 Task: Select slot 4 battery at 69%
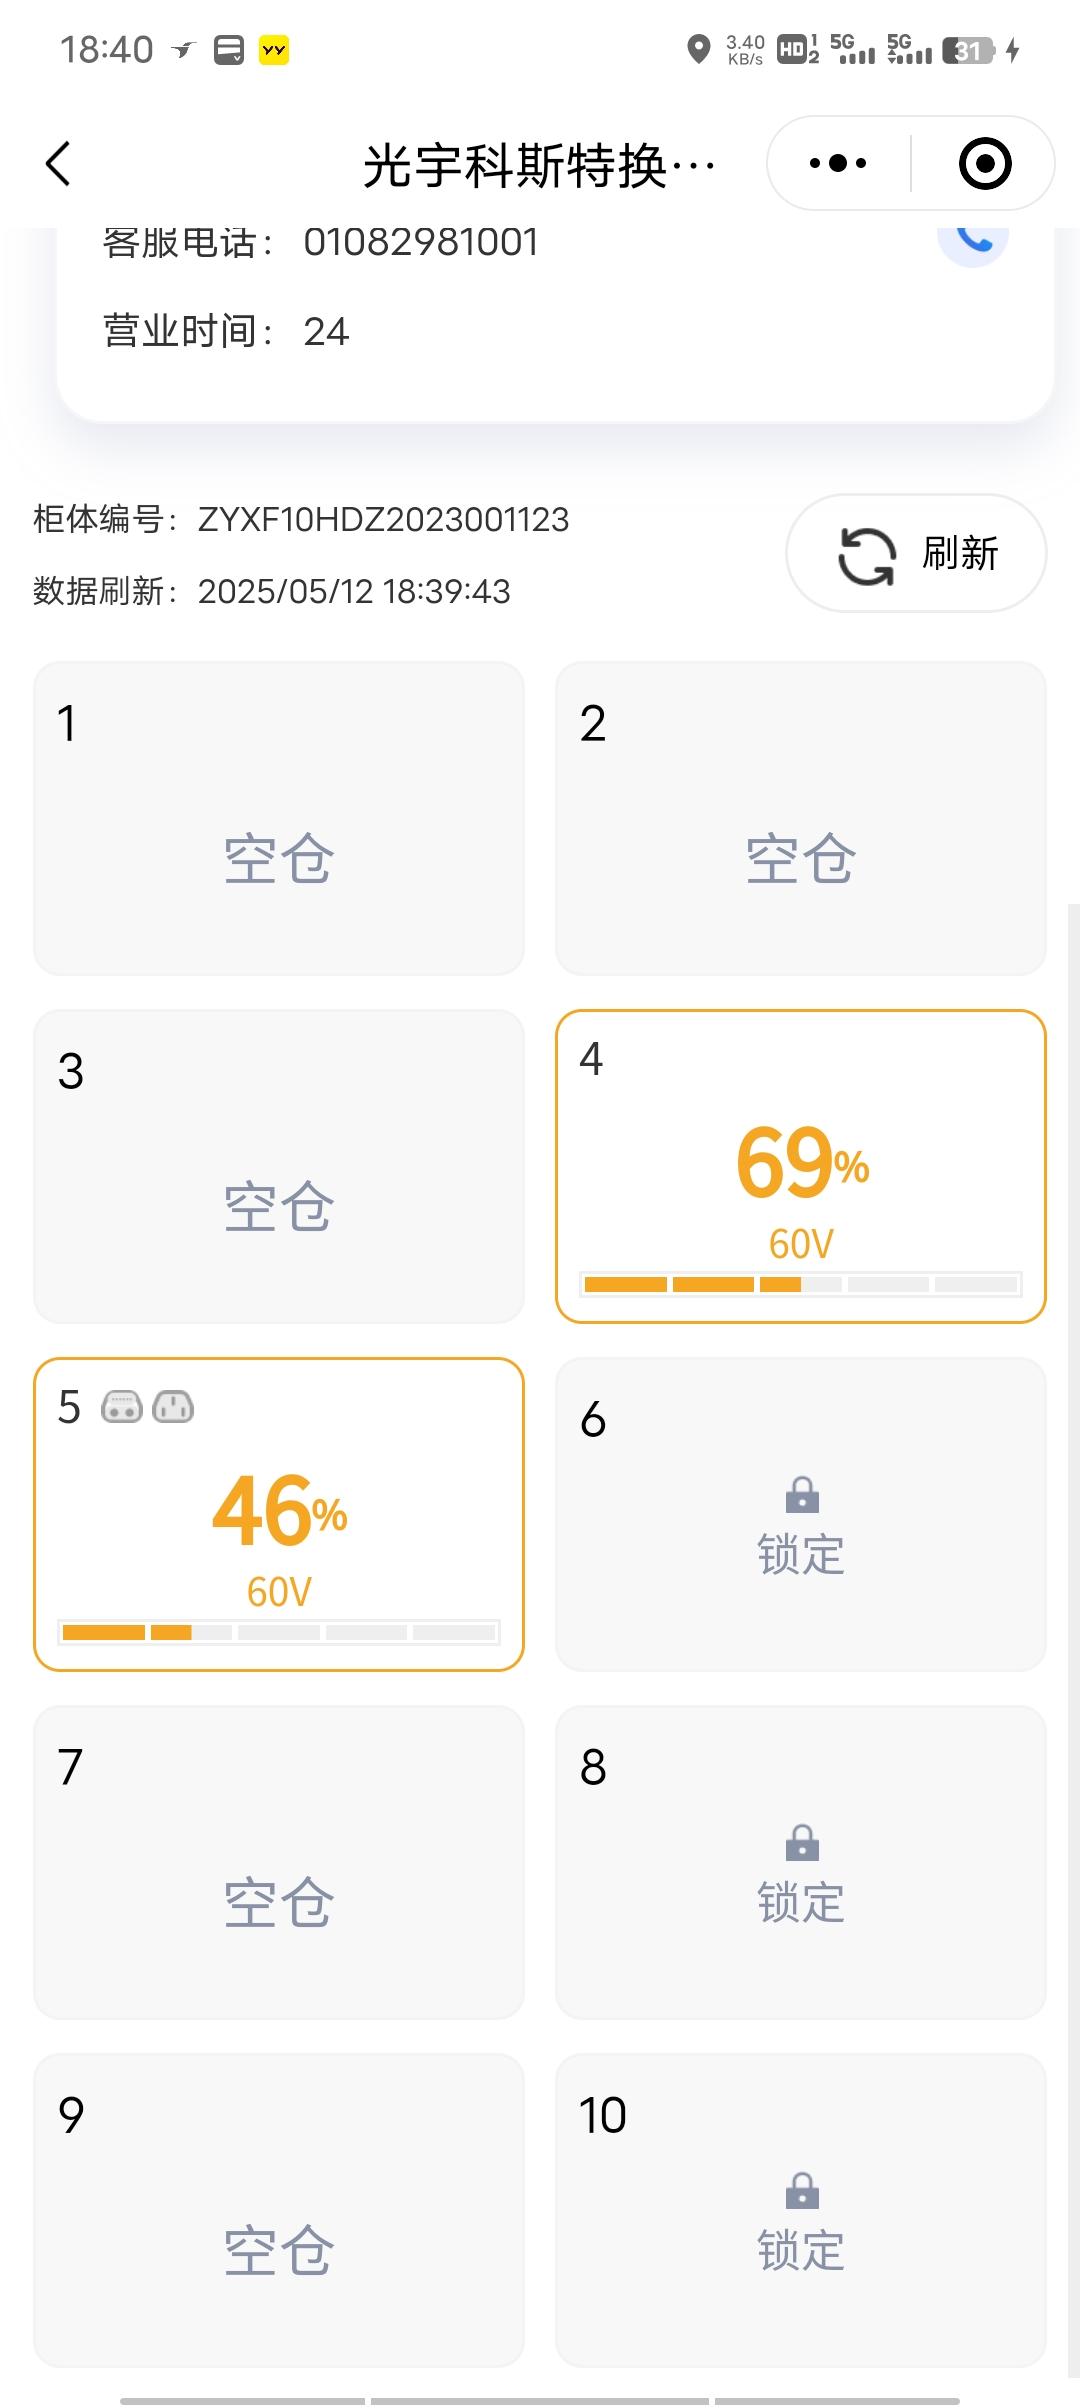(801, 1166)
